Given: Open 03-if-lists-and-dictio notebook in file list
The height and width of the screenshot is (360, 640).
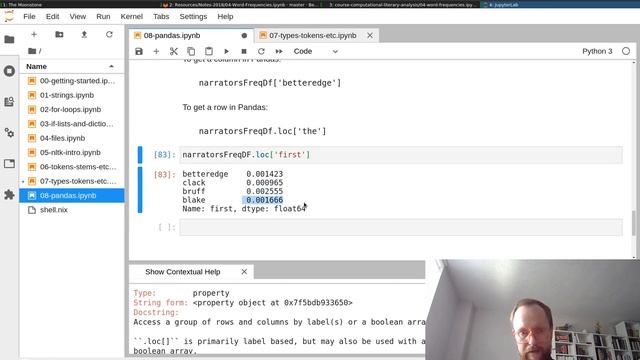Looking at the screenshot, I should [72, 124].
